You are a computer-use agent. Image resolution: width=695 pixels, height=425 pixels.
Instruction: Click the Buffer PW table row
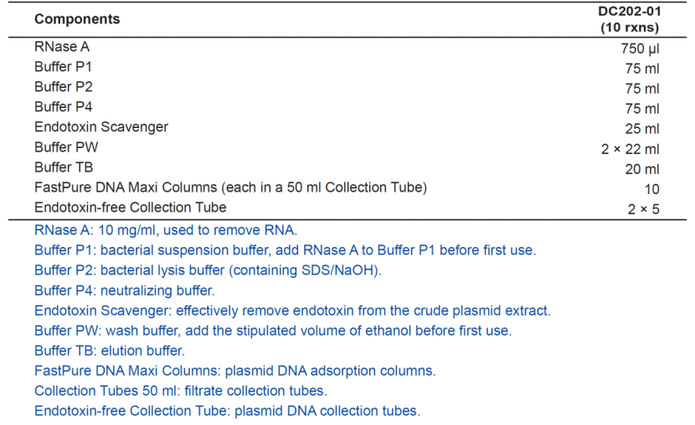(x=347, y=148)
